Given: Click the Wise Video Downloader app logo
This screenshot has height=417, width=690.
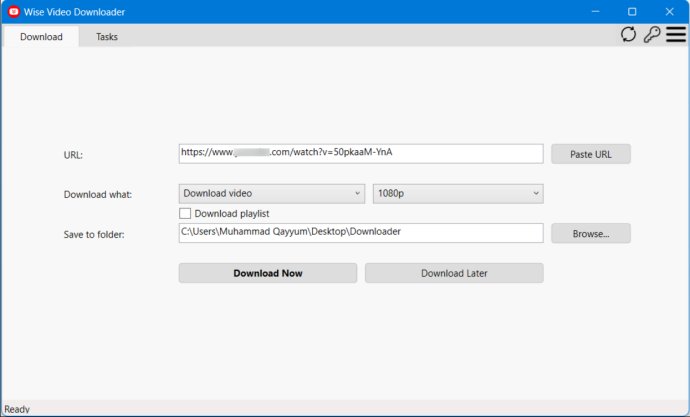Looking at the screenshot, I should (14, 12).
